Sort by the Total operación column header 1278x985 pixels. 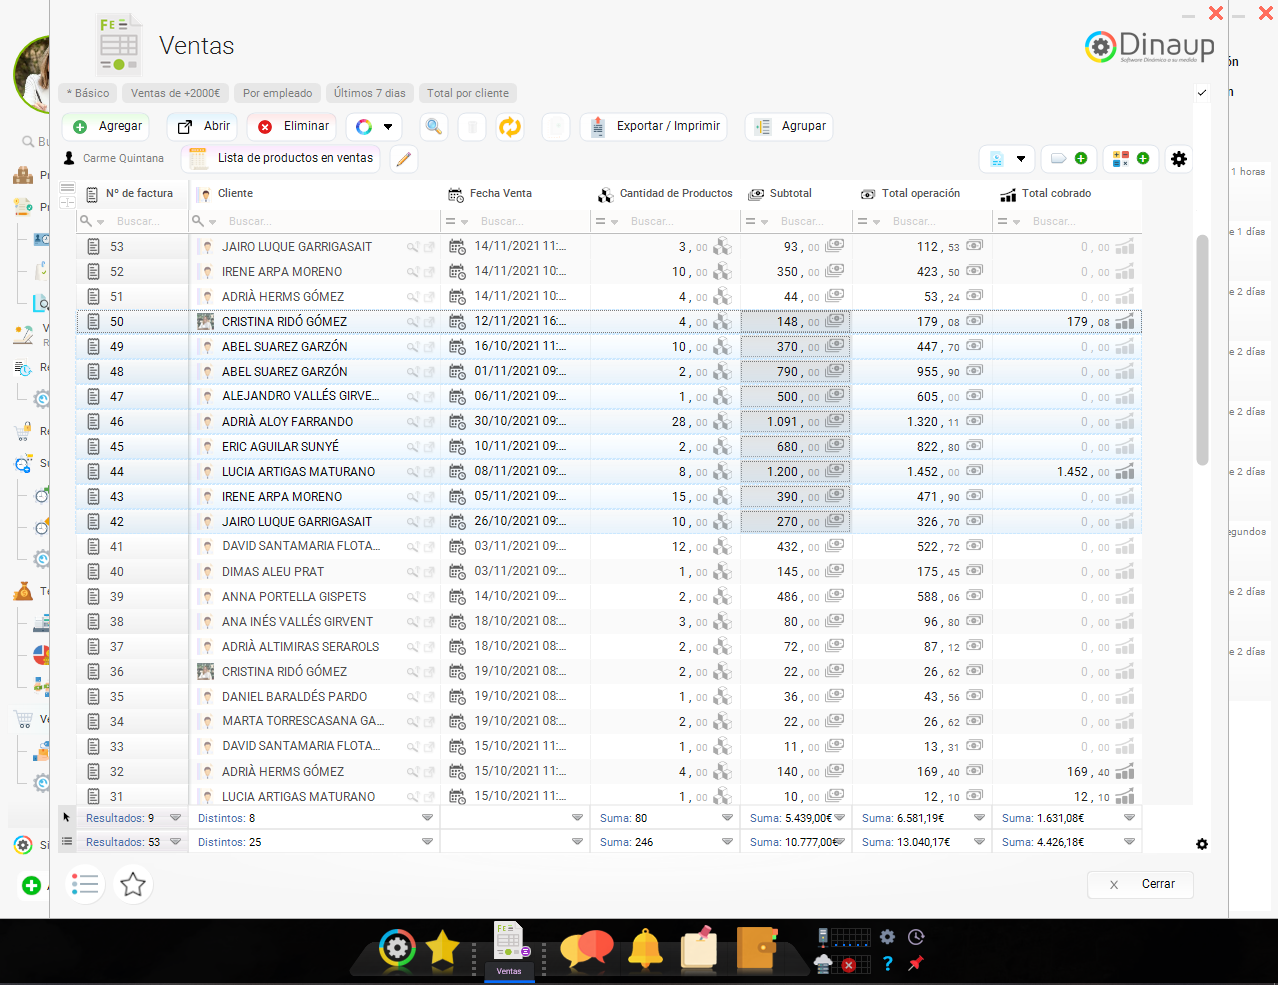pos(920,194)
